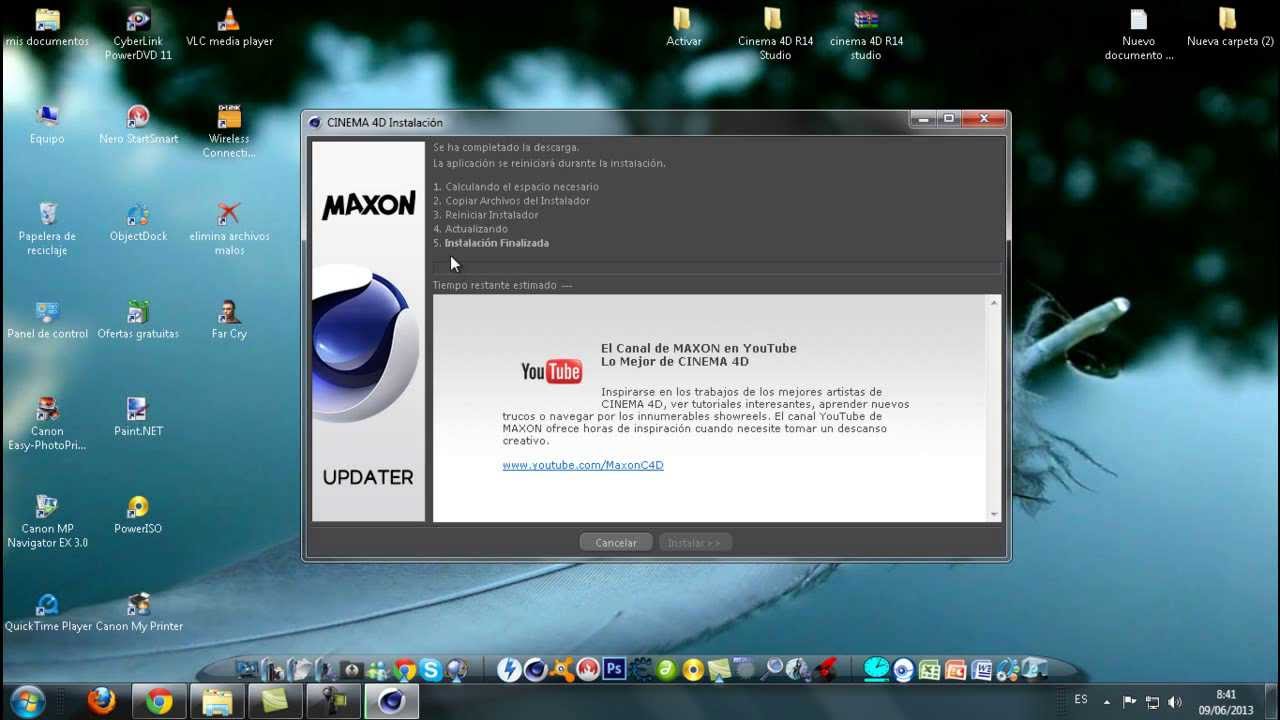1280x720 pixels.
Task: Open the 'mis documentos' desktop folder
Action: coord(47,28)
